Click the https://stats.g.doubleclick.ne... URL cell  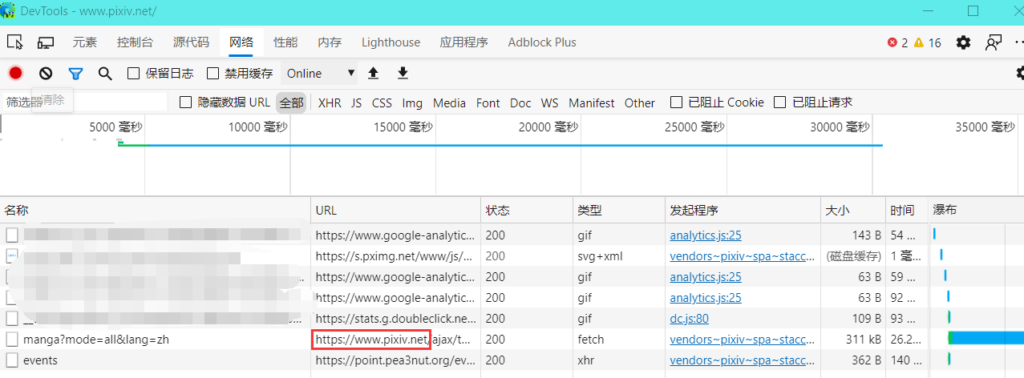click(x=396, y=319)
